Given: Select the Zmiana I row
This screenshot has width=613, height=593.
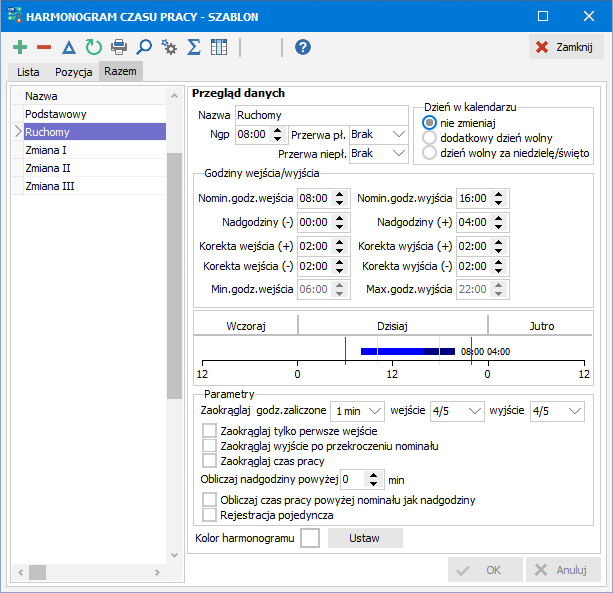Looking at the screenshot, I should click(x=95, y=150).
